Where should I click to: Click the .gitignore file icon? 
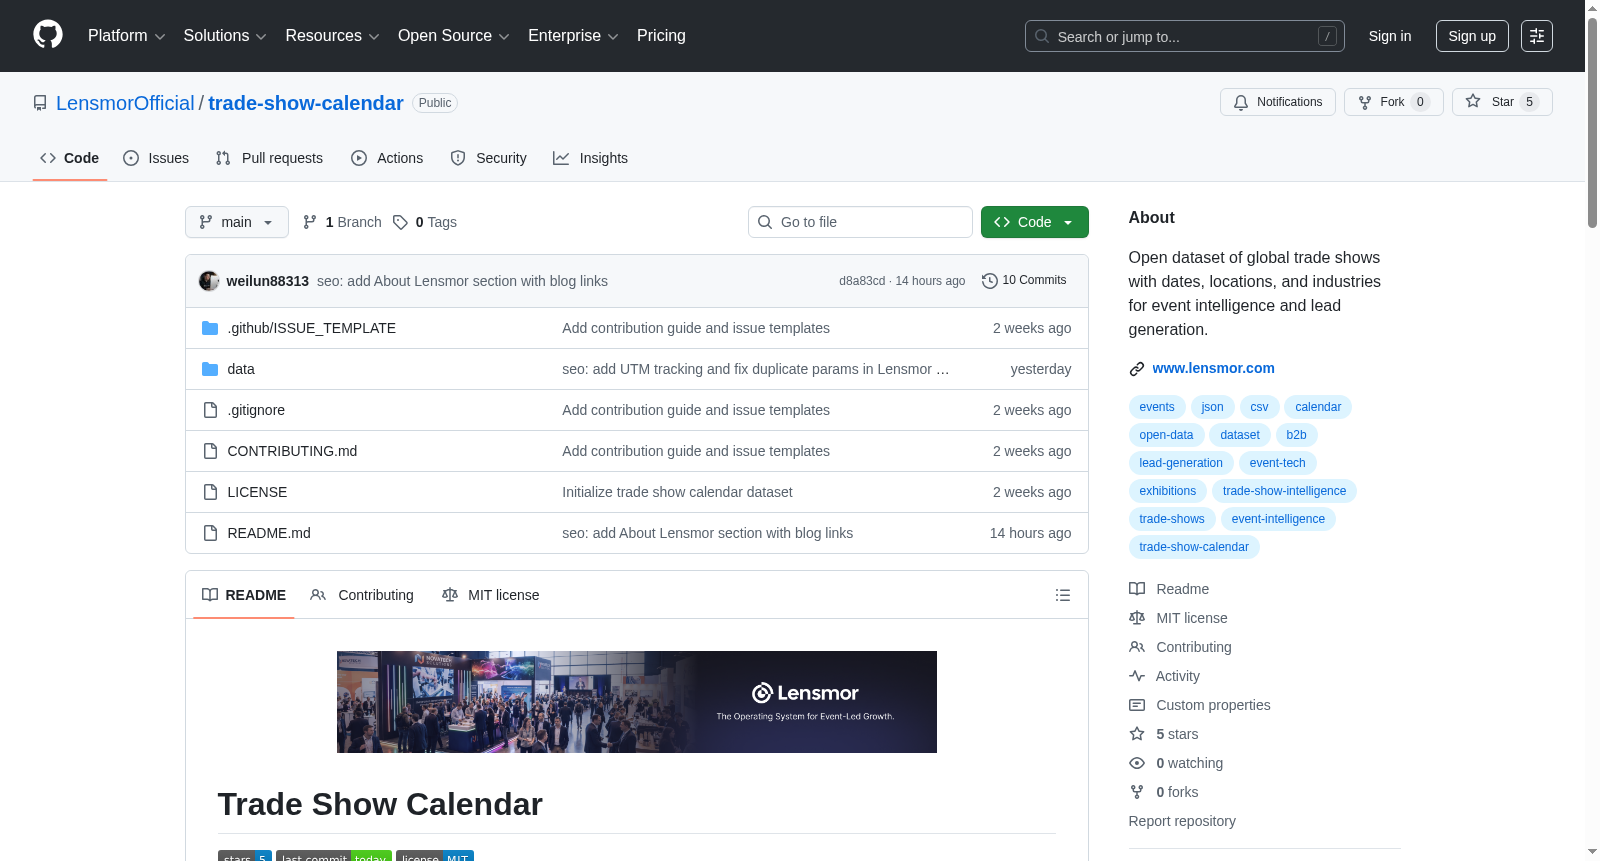pos(210,410)
